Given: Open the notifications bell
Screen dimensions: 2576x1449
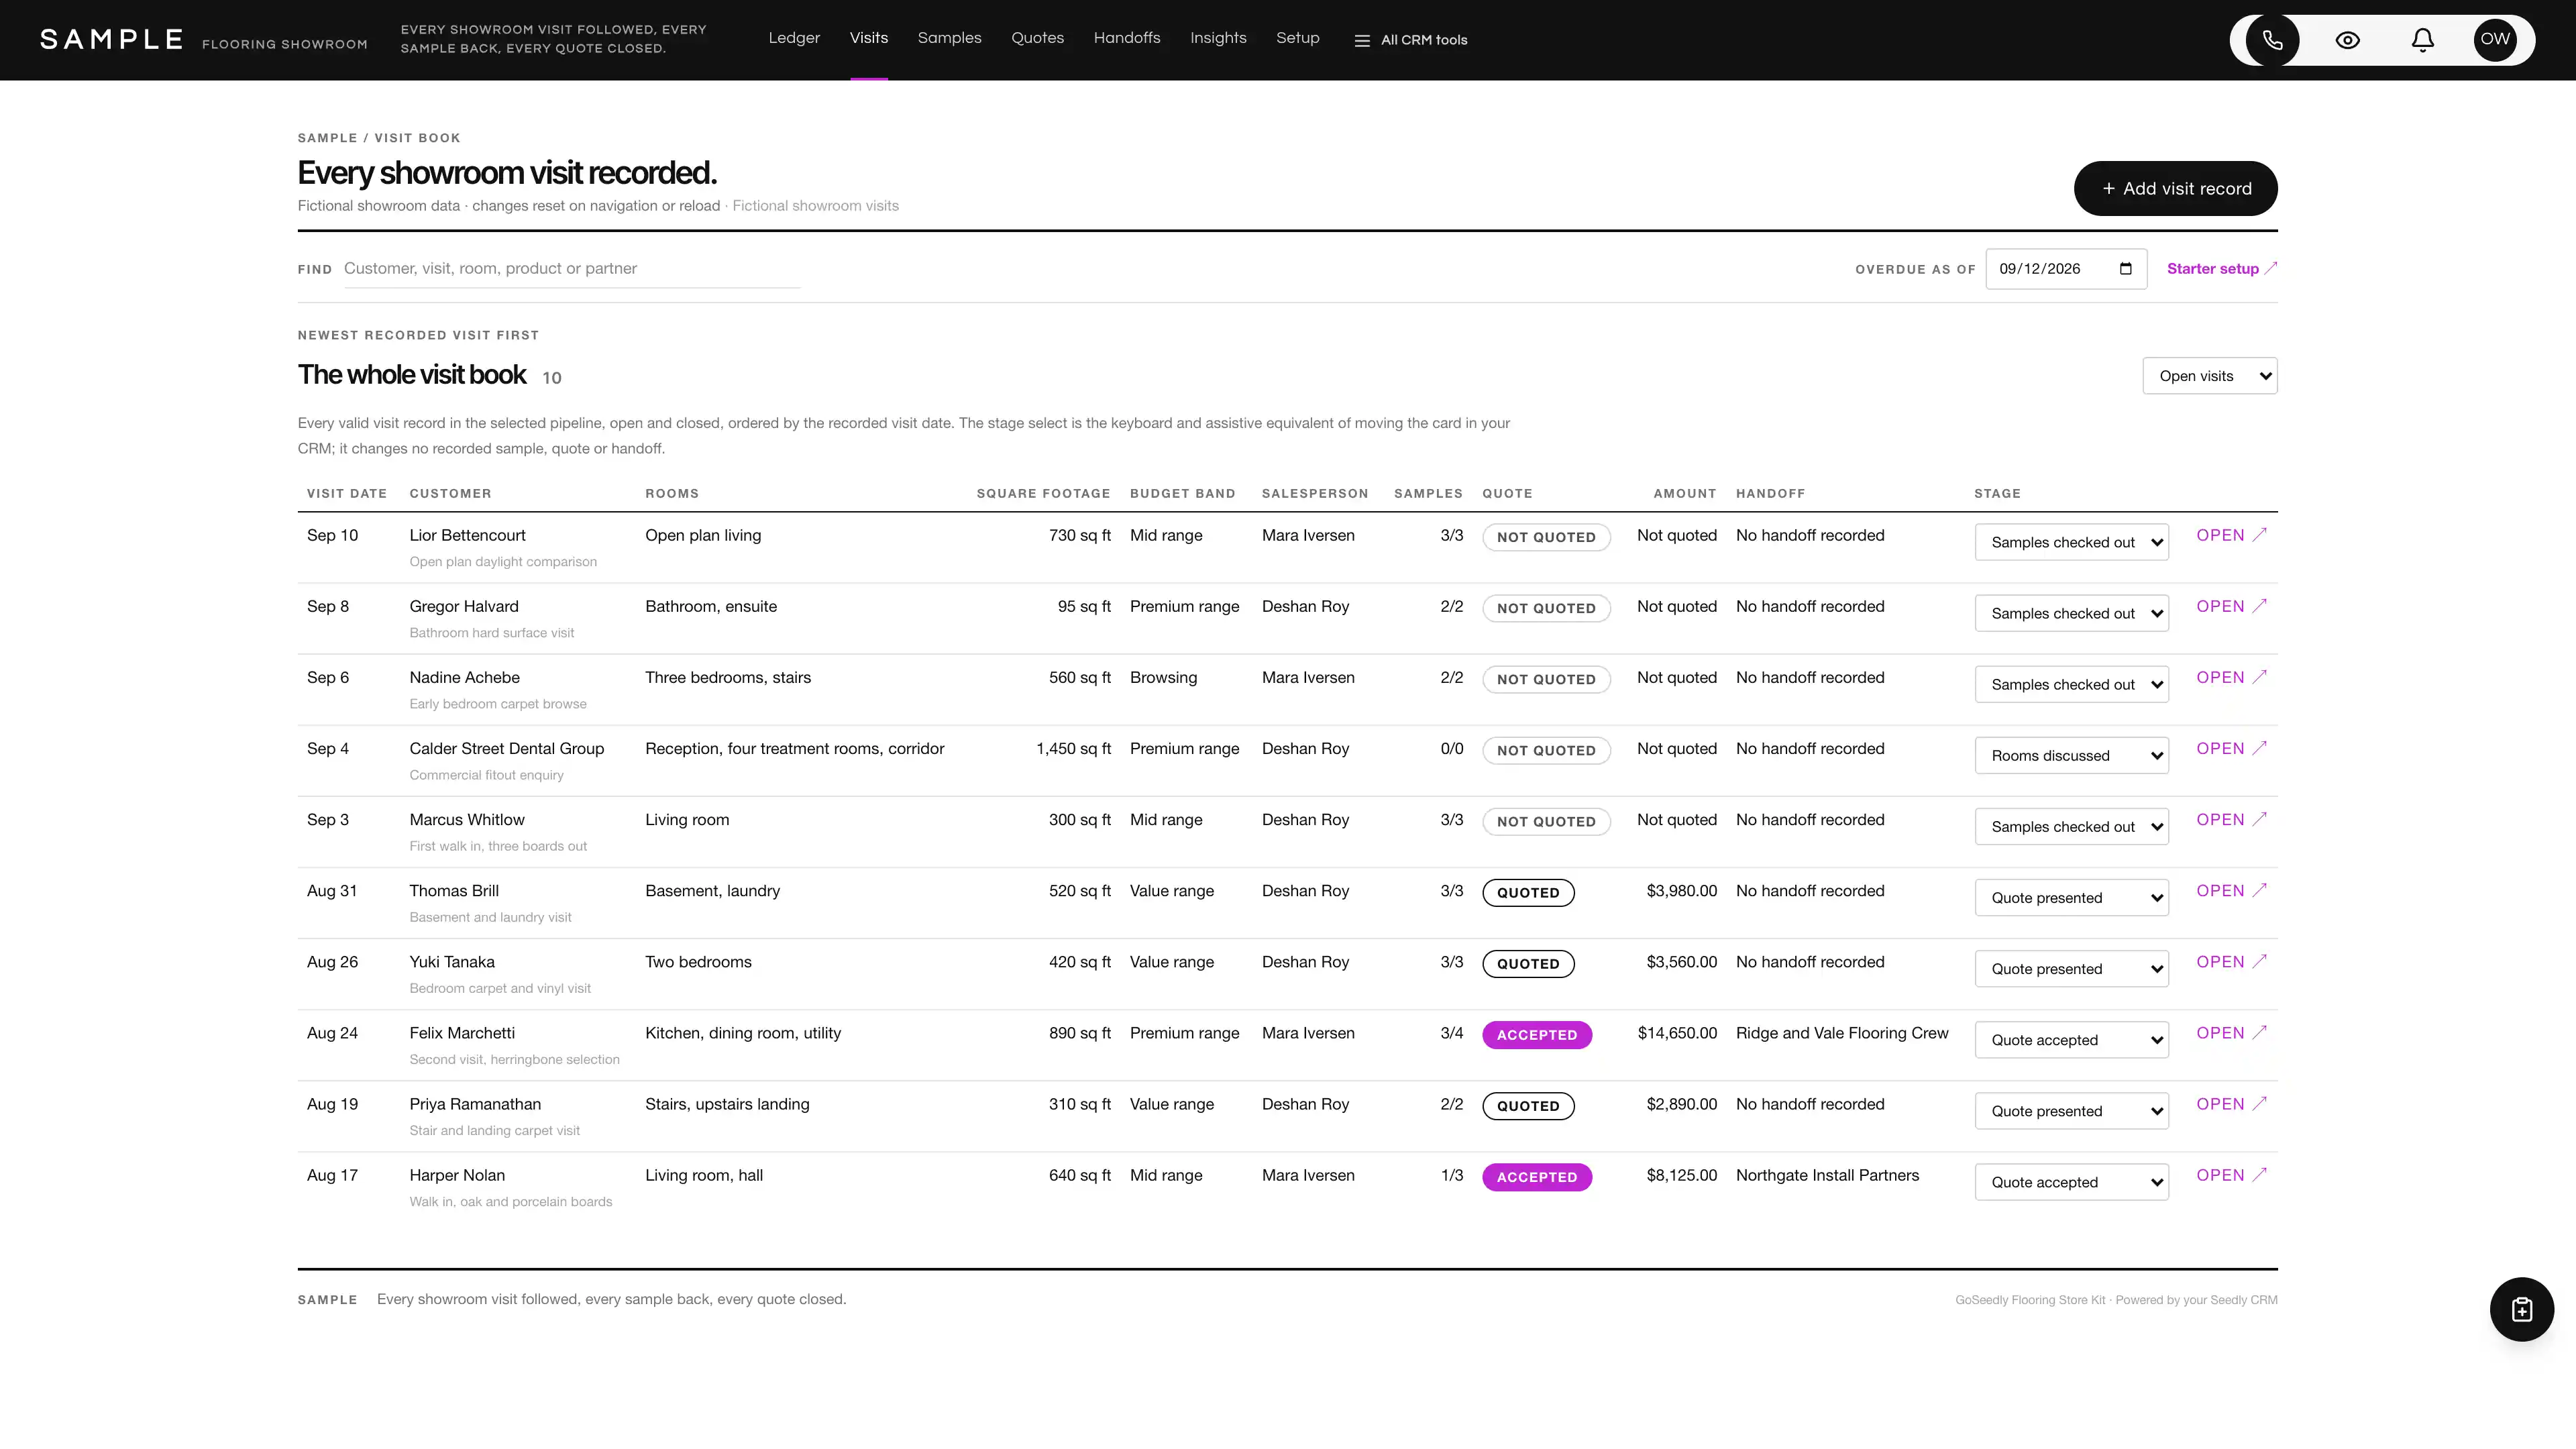Looking at the screenshot, I should click(2422, 40).
